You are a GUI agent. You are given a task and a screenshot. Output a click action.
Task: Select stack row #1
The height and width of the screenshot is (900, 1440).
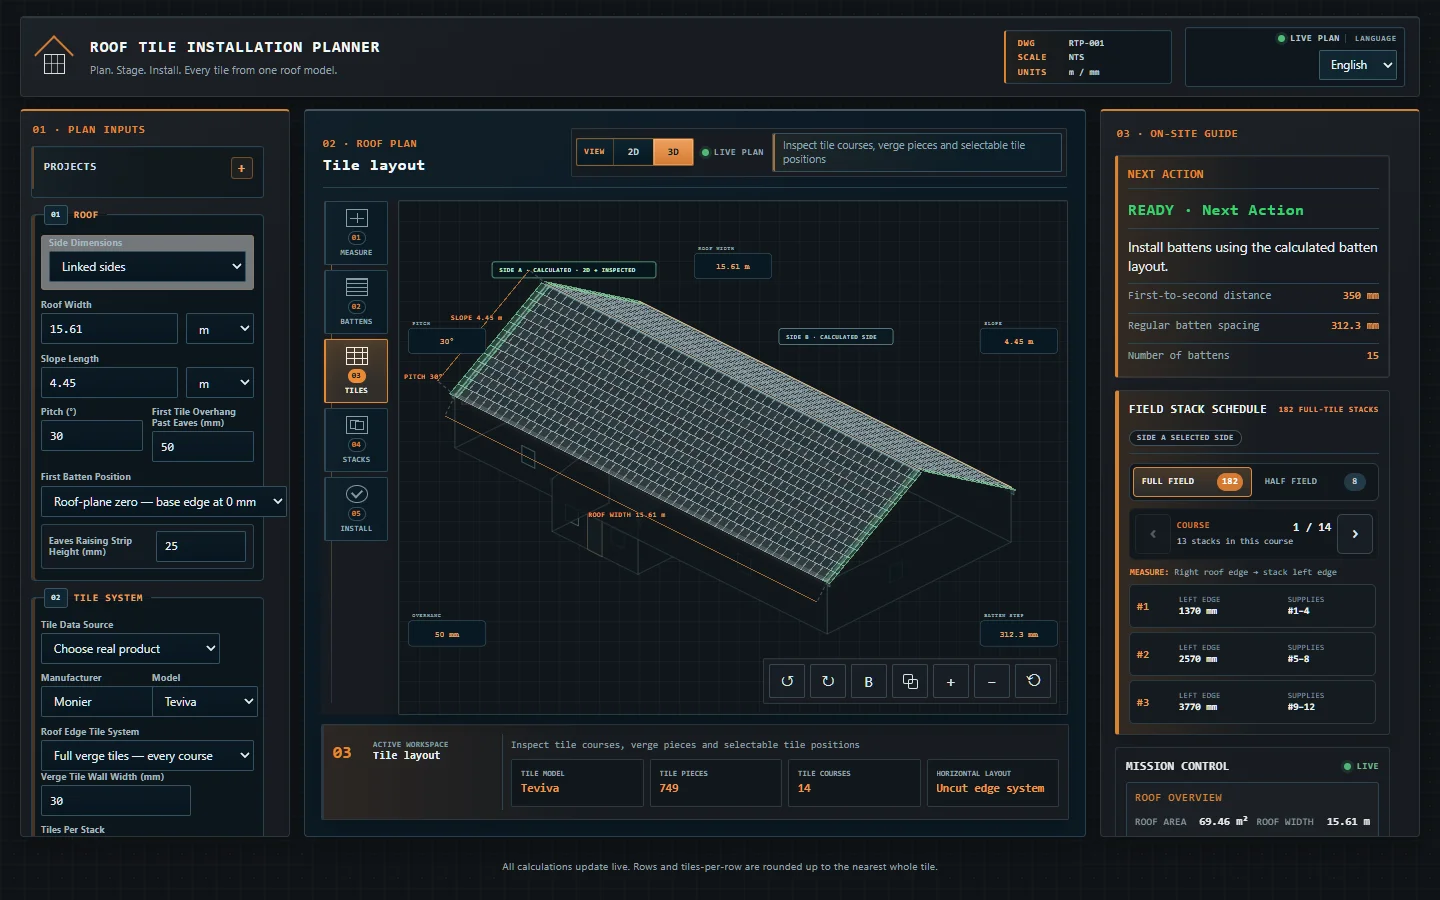click(1253, 606)
